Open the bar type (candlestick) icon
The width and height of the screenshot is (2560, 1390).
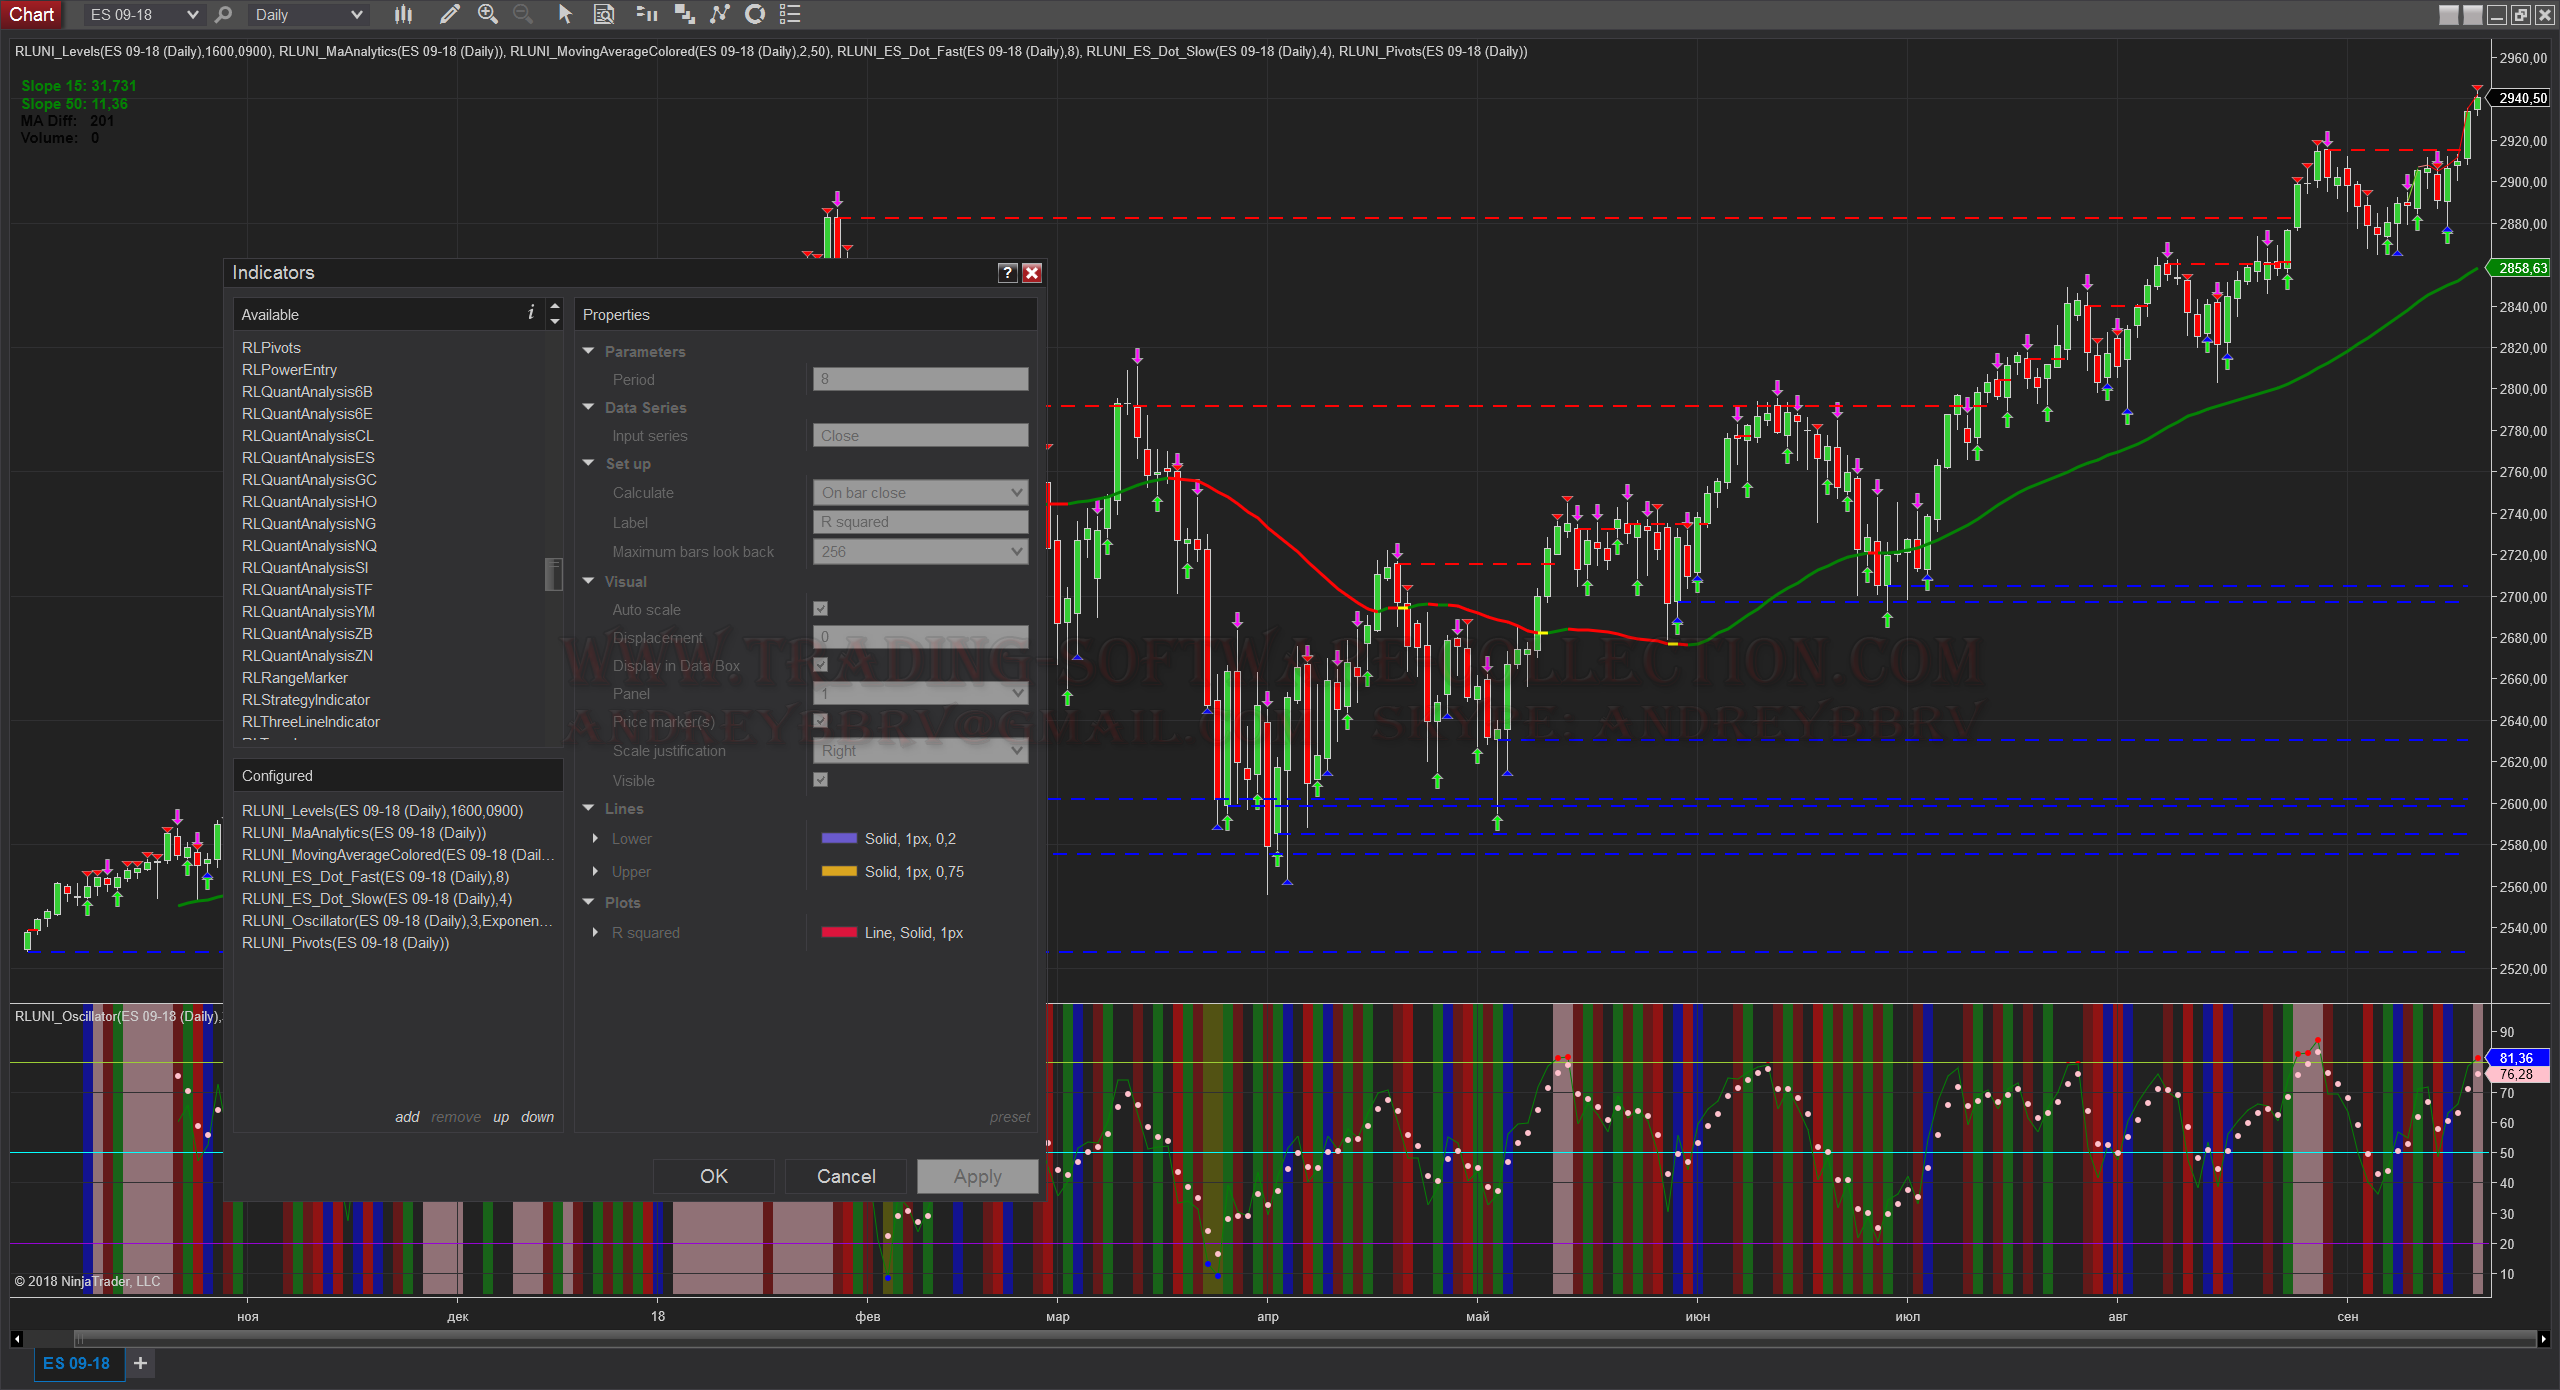(x=403, y=14)
